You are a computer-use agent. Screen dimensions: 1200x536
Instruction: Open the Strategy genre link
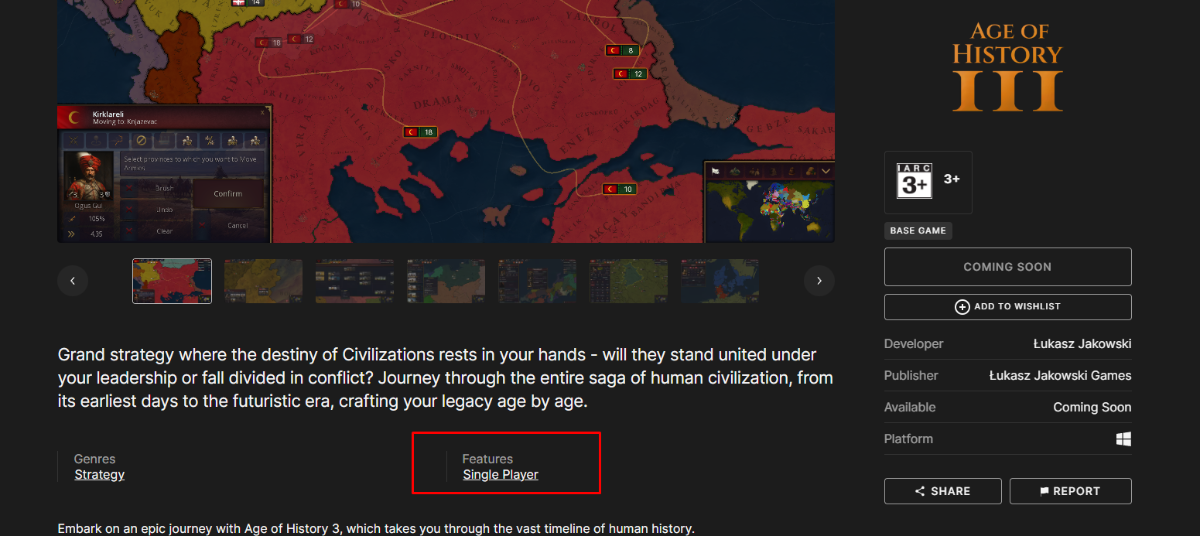point(100,475)
